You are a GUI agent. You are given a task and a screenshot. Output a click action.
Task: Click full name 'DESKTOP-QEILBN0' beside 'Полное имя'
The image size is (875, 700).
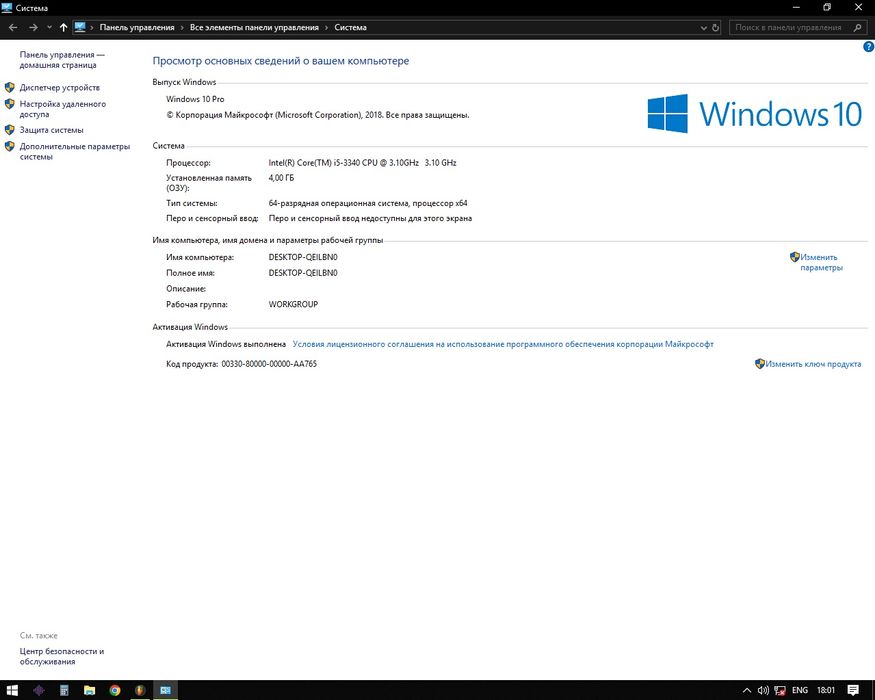coord(303,273)
